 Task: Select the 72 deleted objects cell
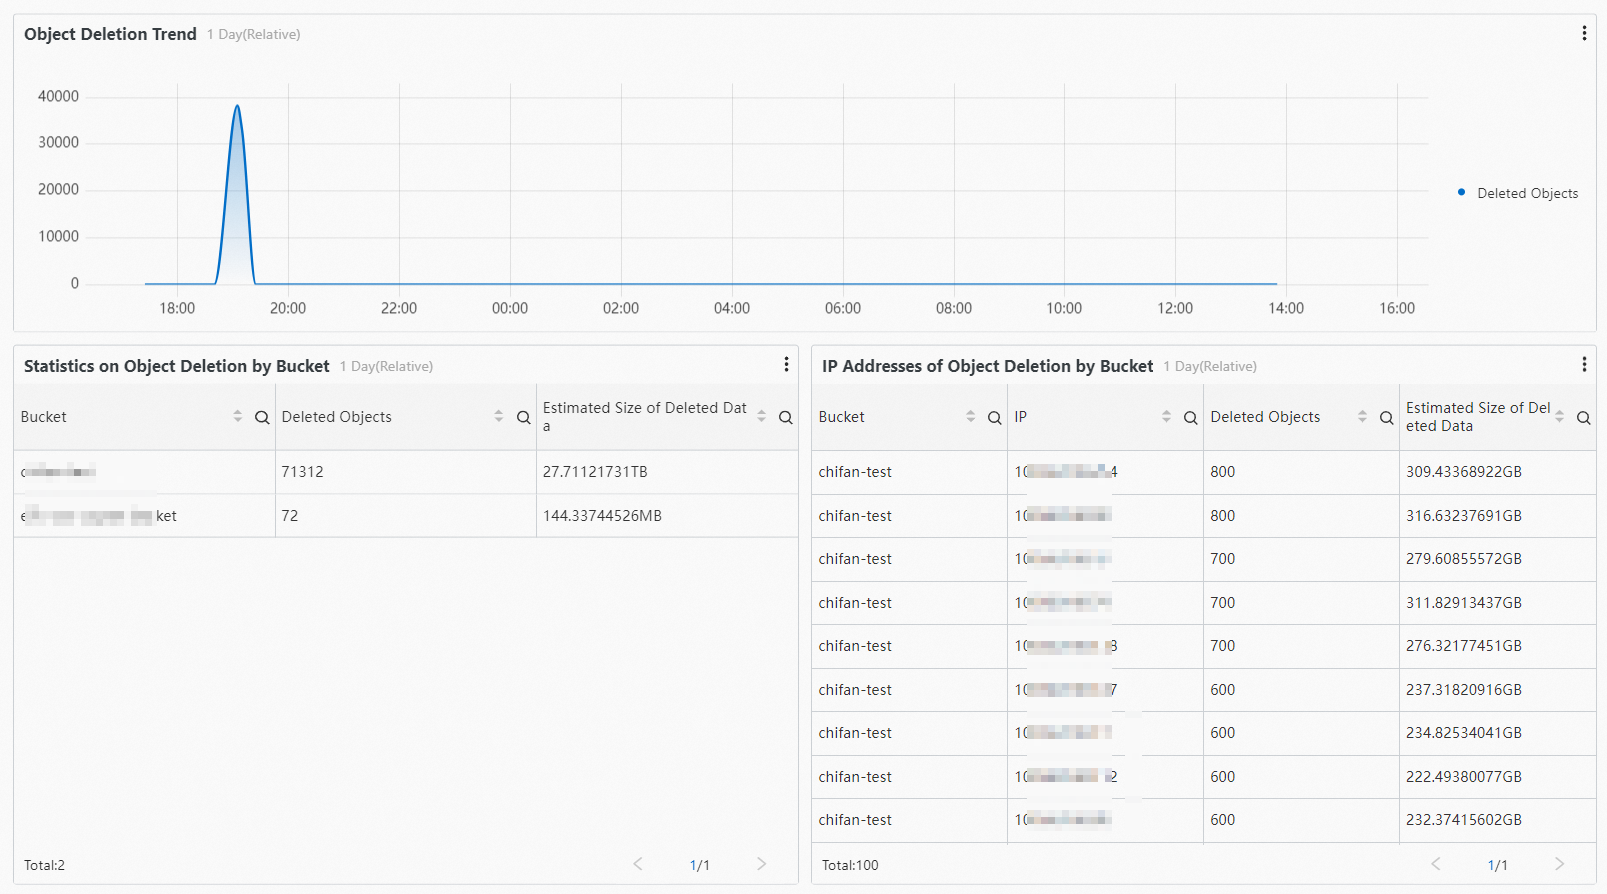point(406,516)
